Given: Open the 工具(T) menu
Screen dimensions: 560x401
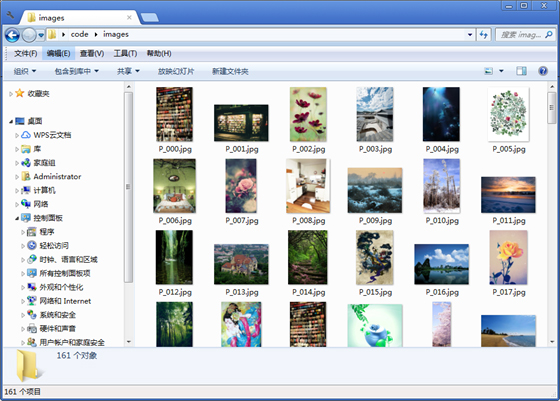Looking at the screenshot, I should tap(125, 54).
